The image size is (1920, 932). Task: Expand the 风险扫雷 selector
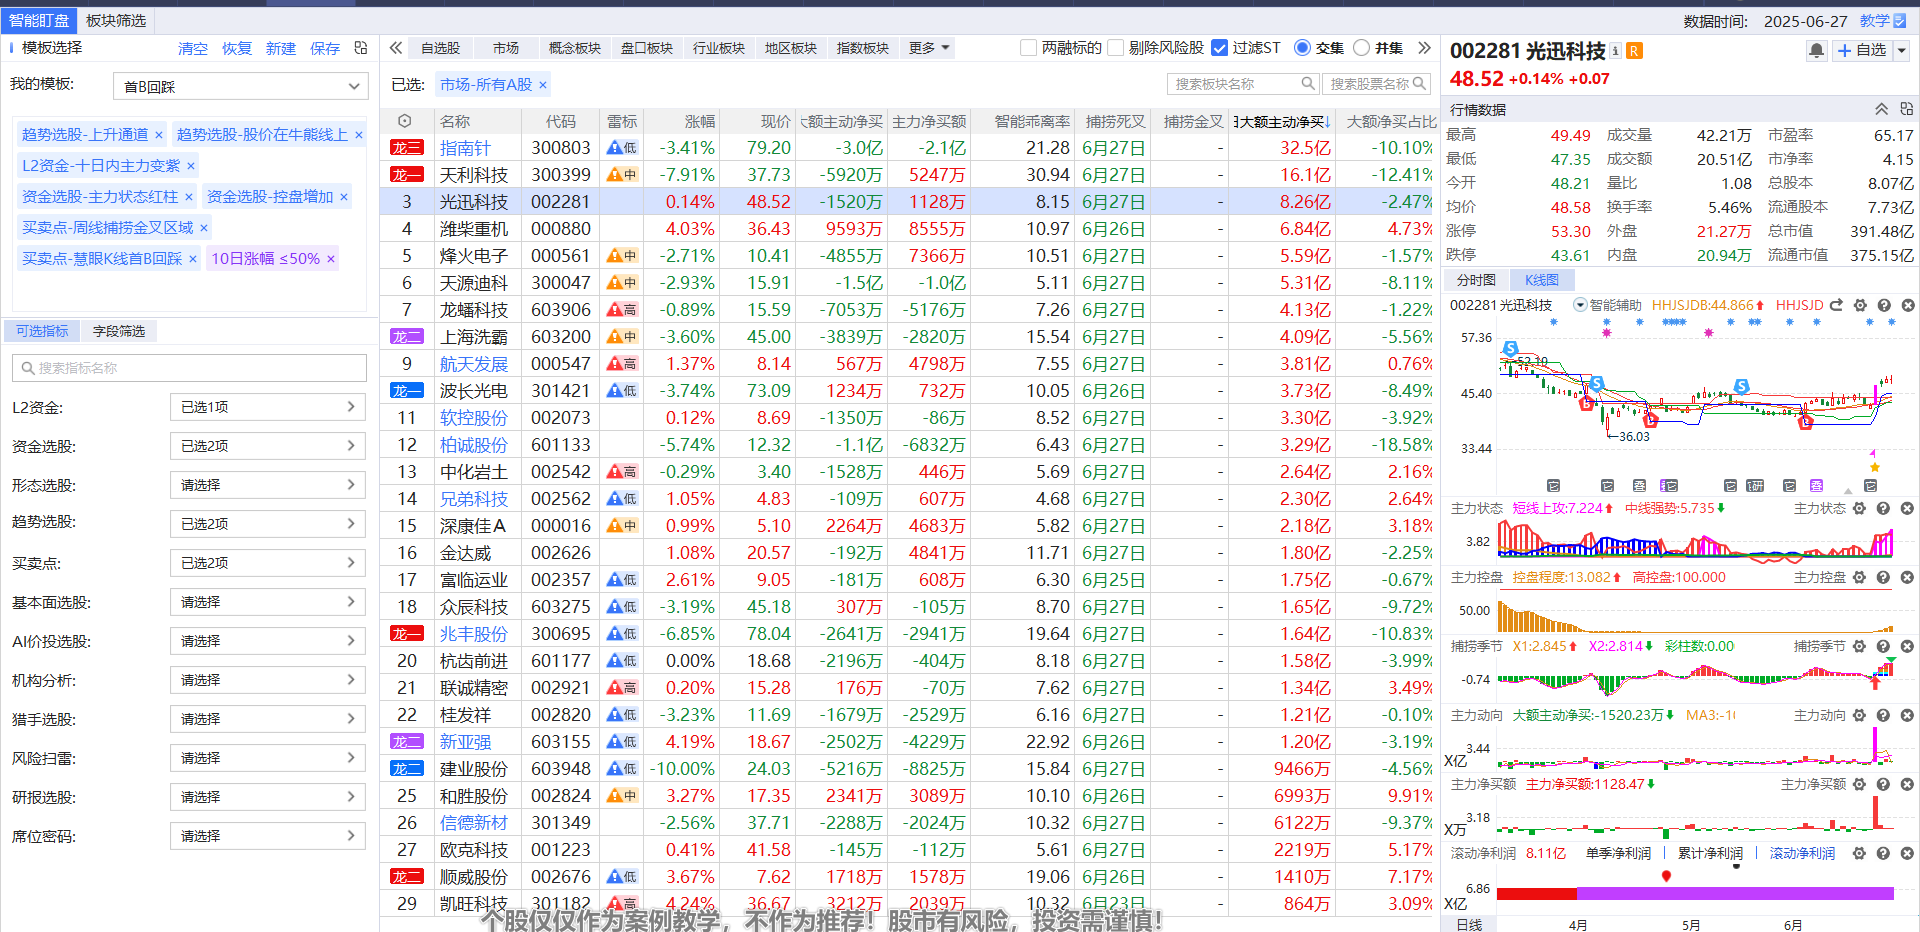268,758
